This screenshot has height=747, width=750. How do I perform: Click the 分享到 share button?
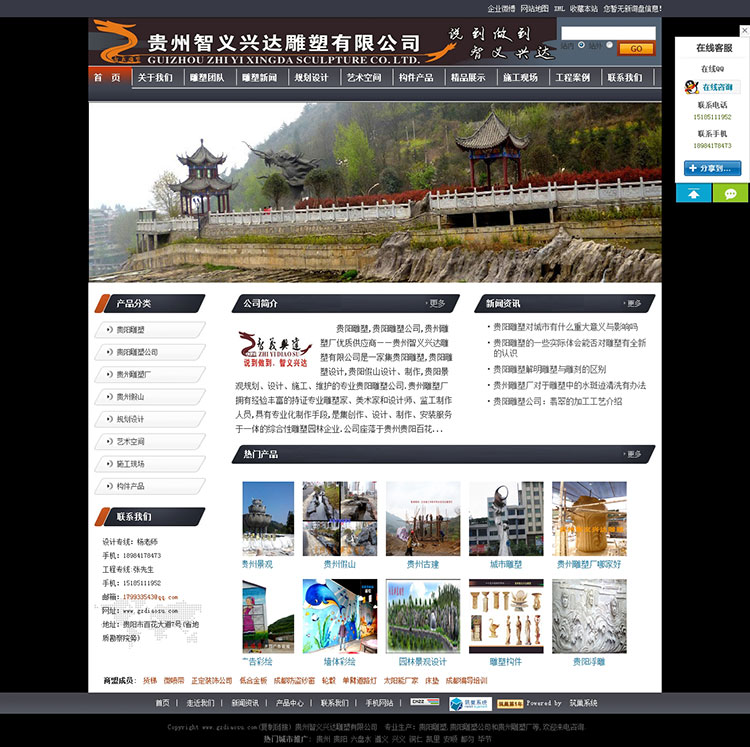[712, 168]
